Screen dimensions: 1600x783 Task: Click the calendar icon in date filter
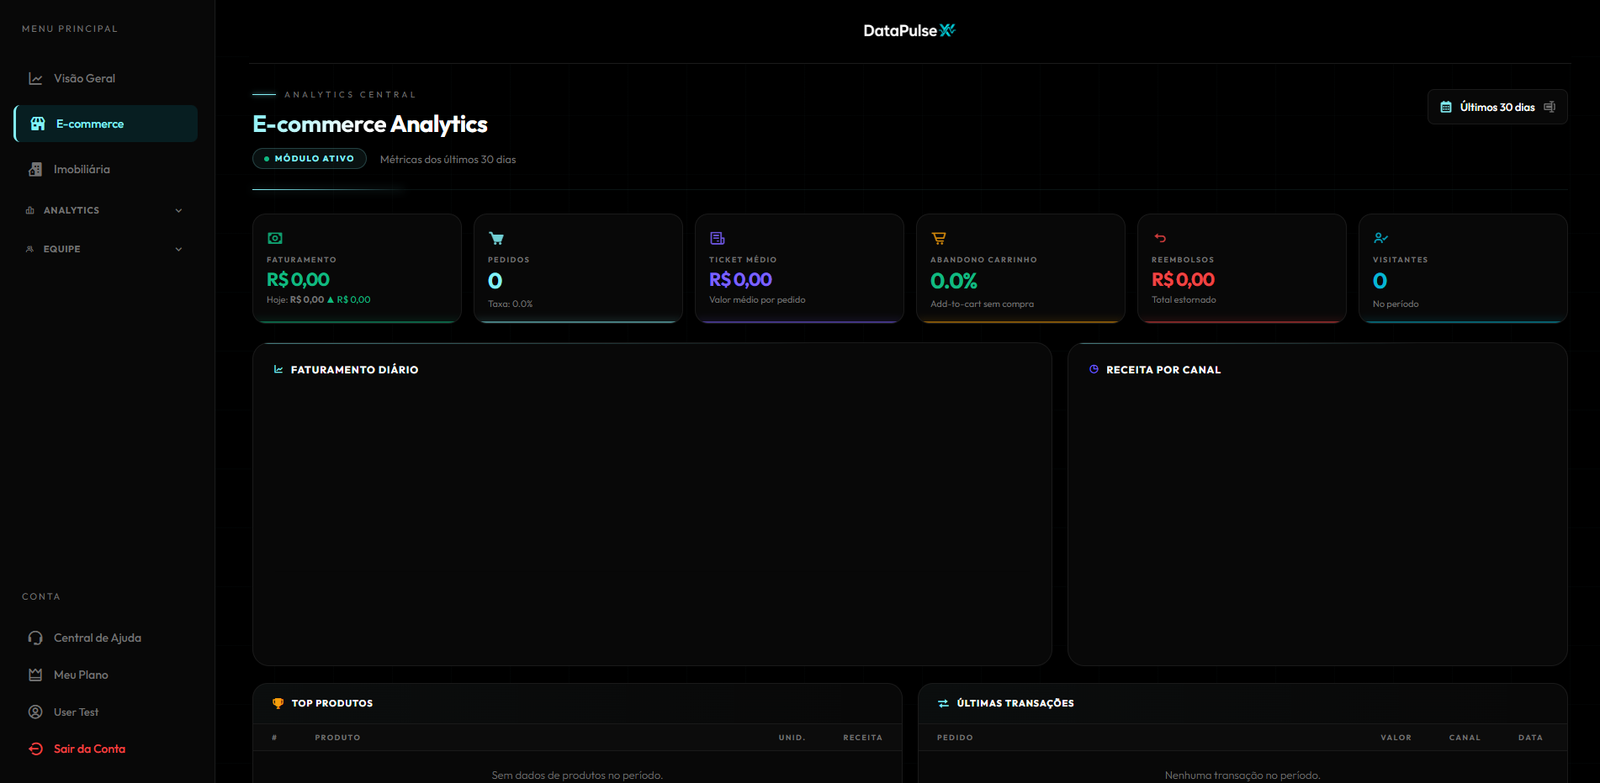pos(1446,107)
